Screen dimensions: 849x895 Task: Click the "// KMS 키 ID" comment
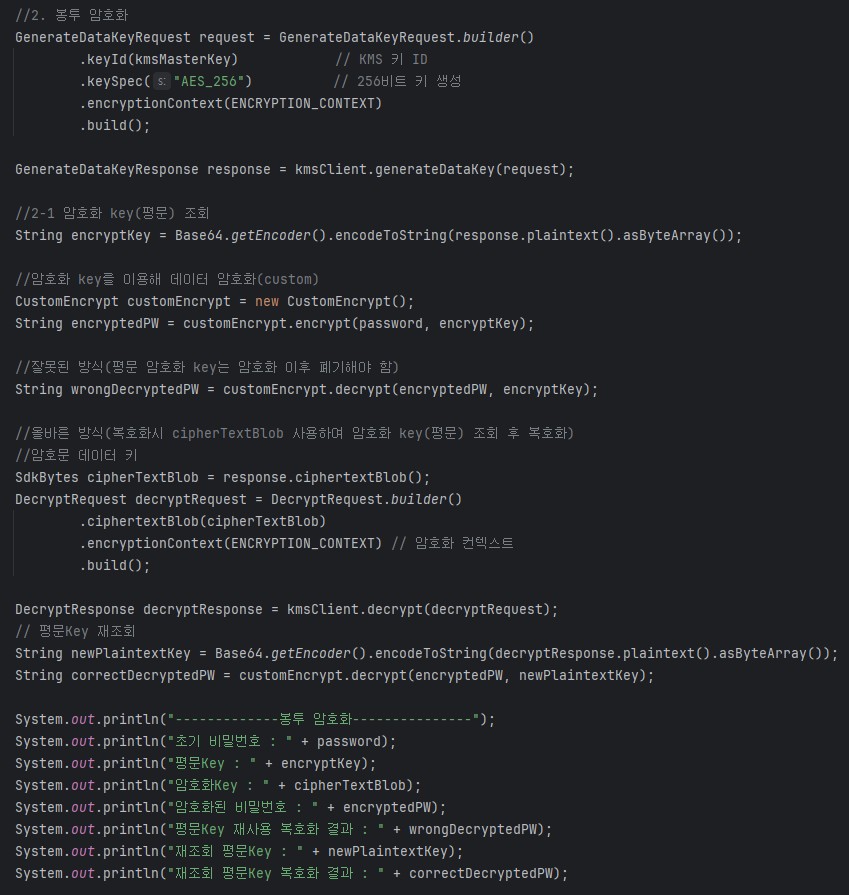381,59
